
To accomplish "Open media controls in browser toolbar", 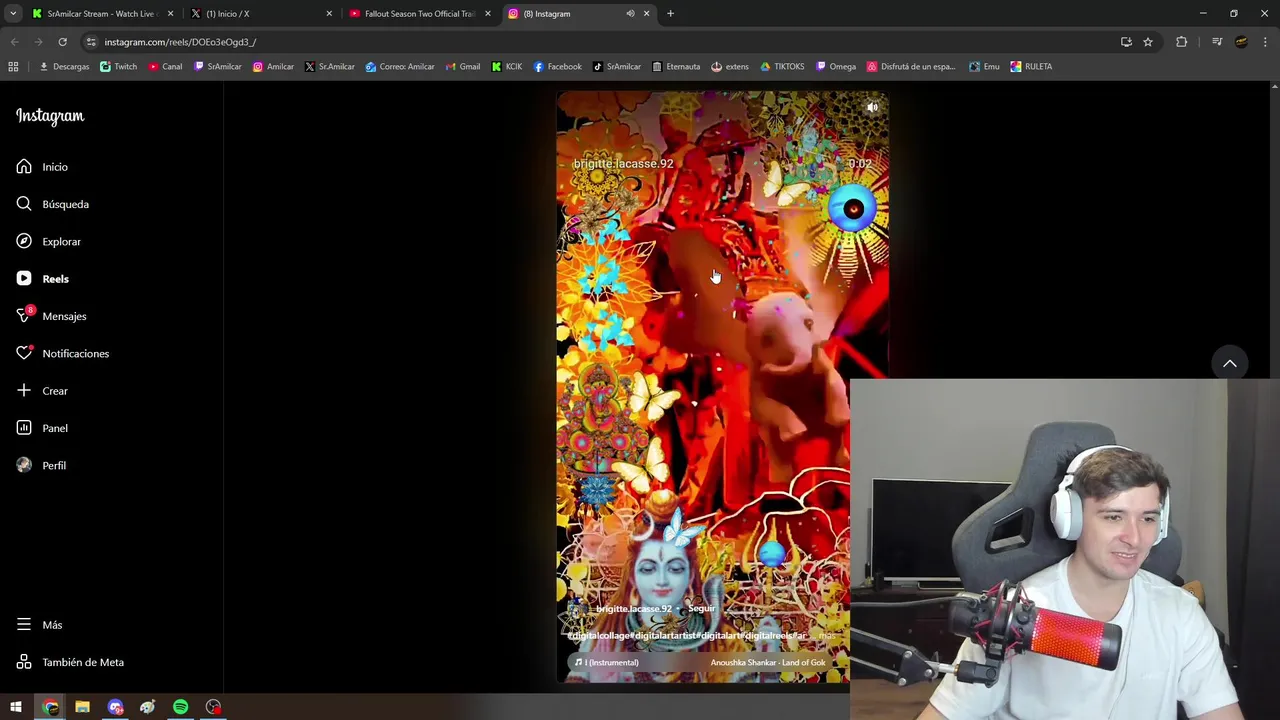I will 1216,42.
